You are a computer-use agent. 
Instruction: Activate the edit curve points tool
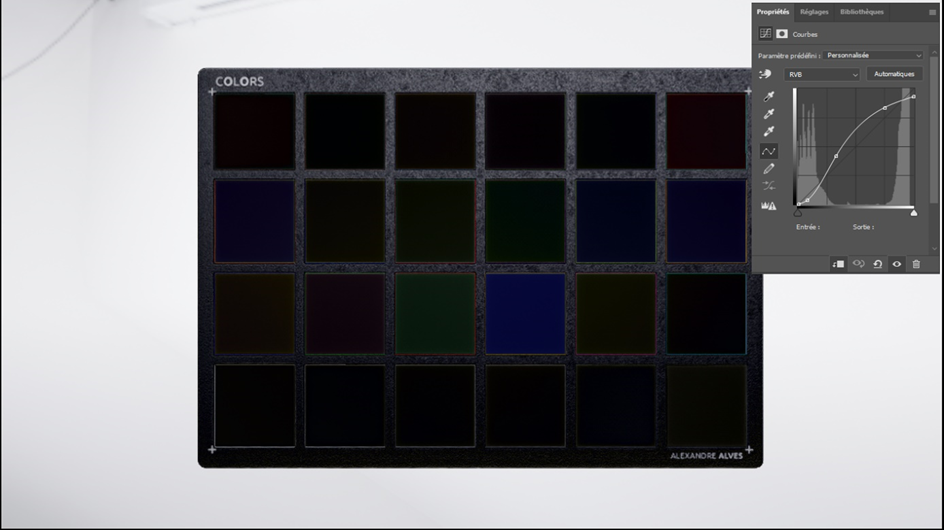(769, 151)
